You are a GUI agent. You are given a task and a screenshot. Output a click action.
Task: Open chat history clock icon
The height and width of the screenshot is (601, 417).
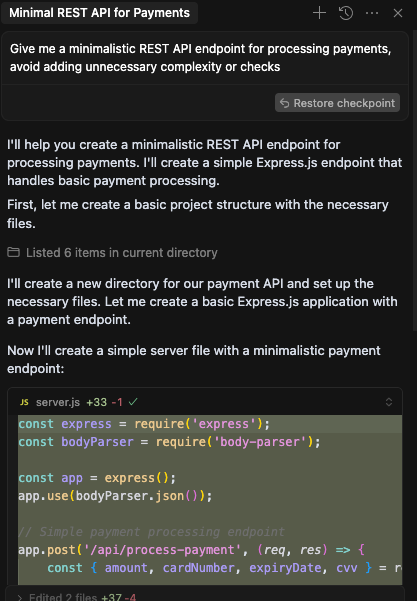(346, 13)
